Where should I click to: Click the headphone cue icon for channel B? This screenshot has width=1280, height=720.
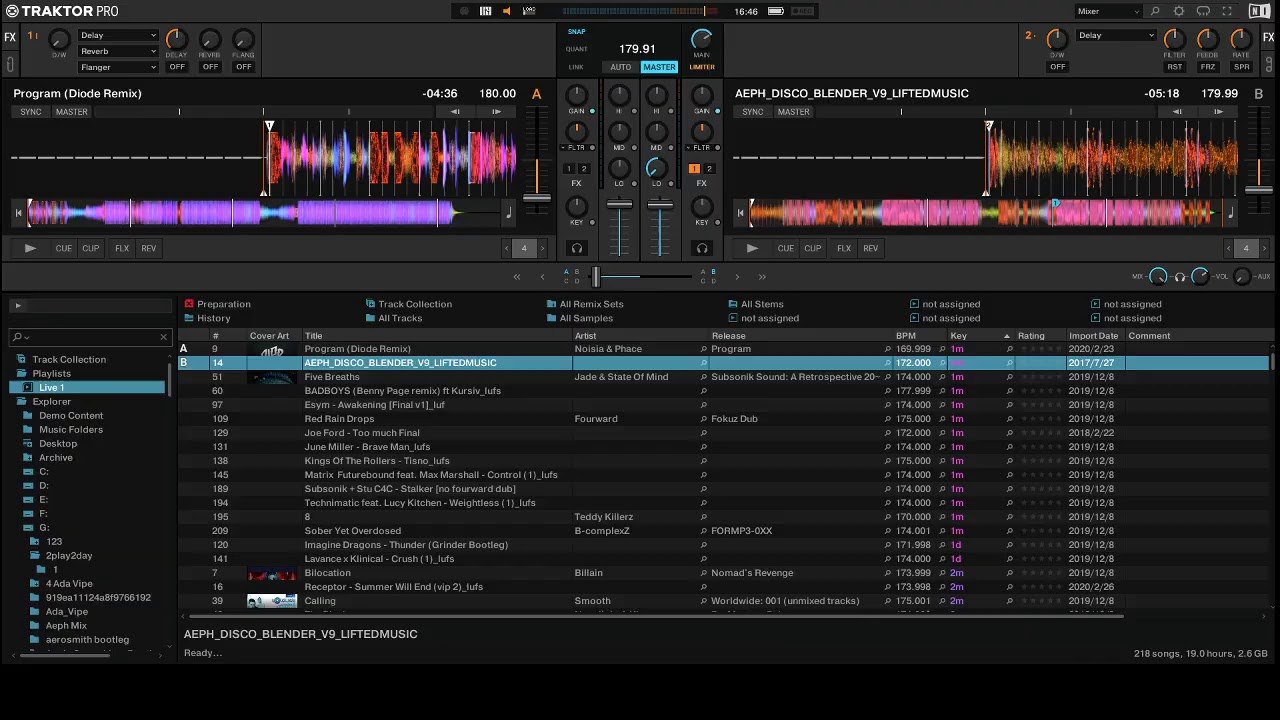[702, 248]
